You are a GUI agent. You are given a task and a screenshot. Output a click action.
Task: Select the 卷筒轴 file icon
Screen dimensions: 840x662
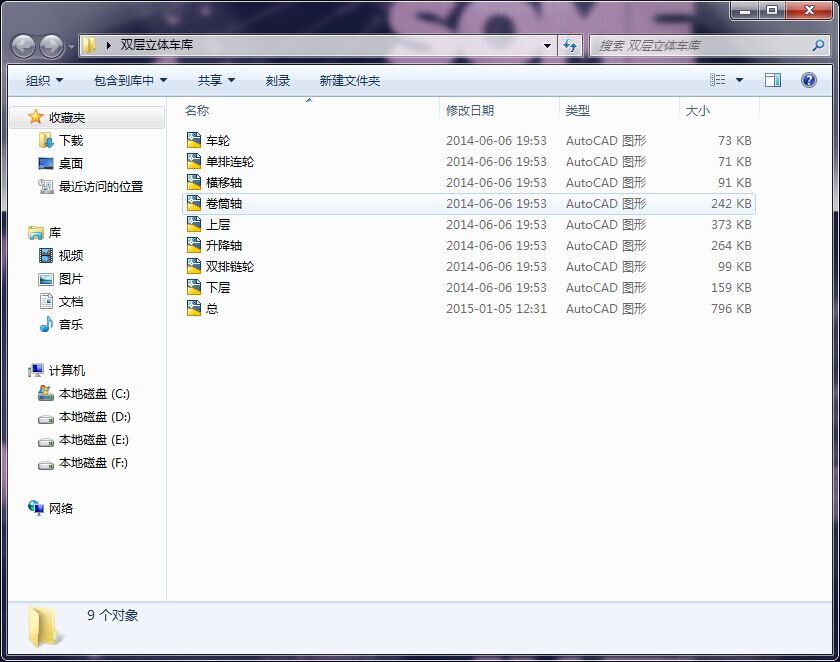(193, 203)
